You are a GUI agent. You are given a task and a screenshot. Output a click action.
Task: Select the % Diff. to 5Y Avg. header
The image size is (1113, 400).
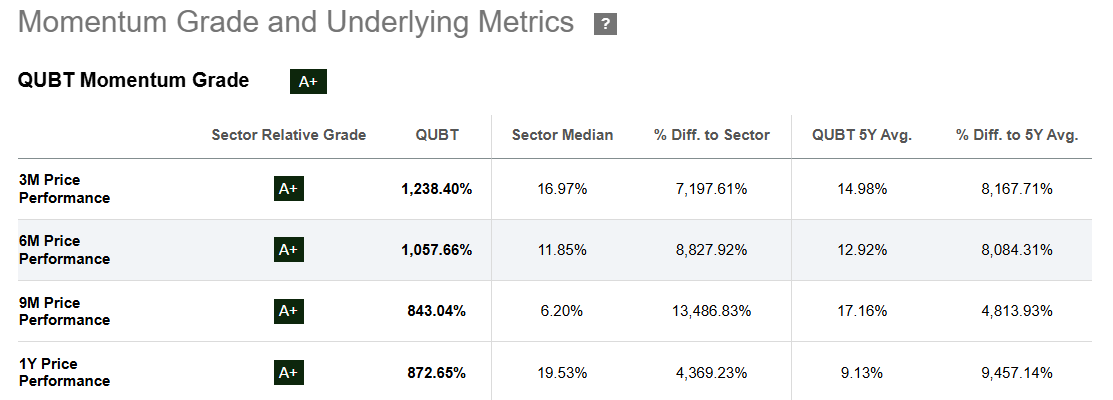click(1016, 135)
